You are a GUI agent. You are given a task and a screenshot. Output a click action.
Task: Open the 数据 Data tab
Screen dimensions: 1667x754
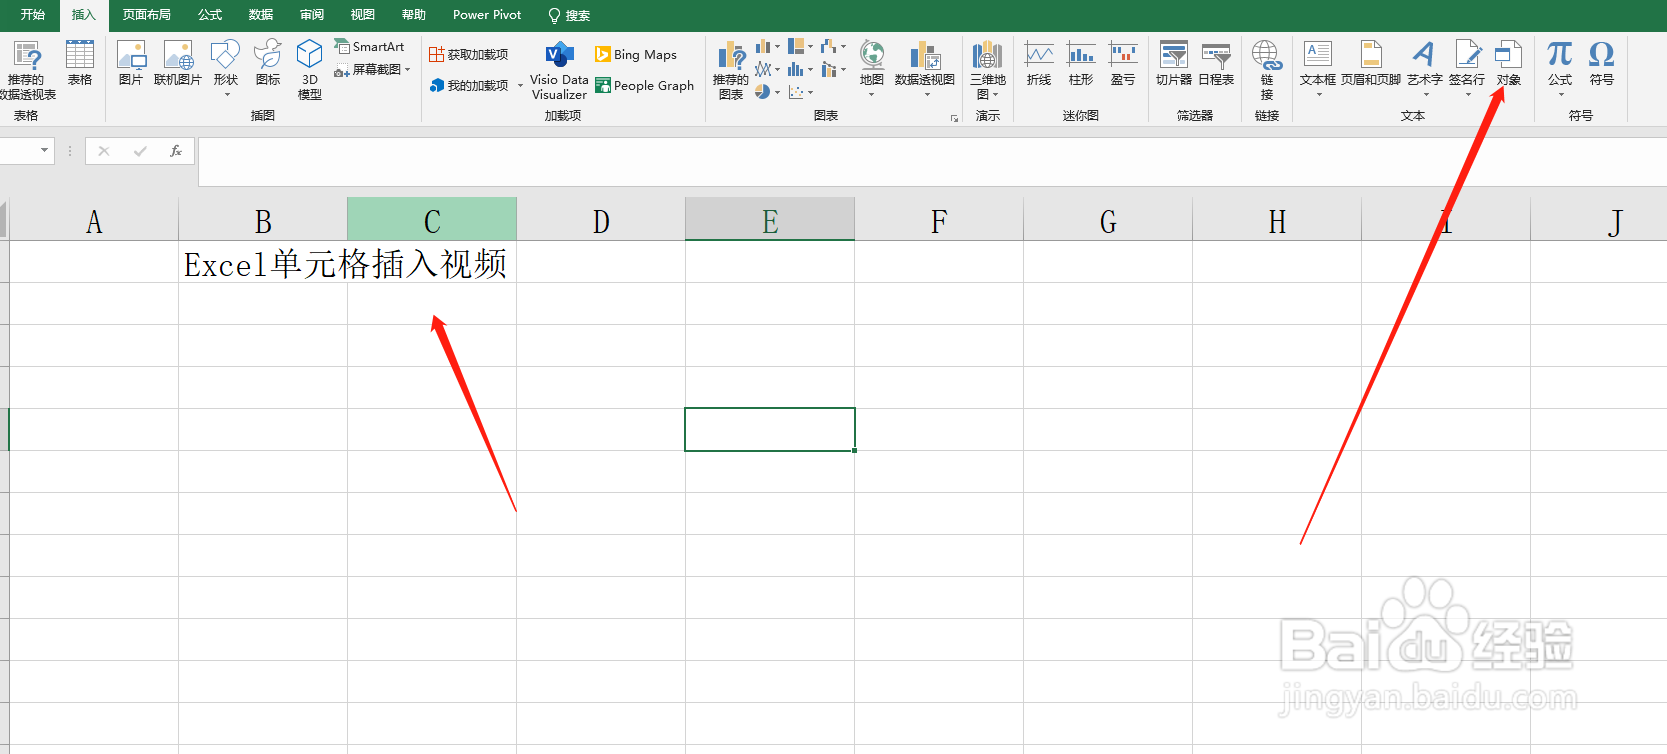point(261,15)
